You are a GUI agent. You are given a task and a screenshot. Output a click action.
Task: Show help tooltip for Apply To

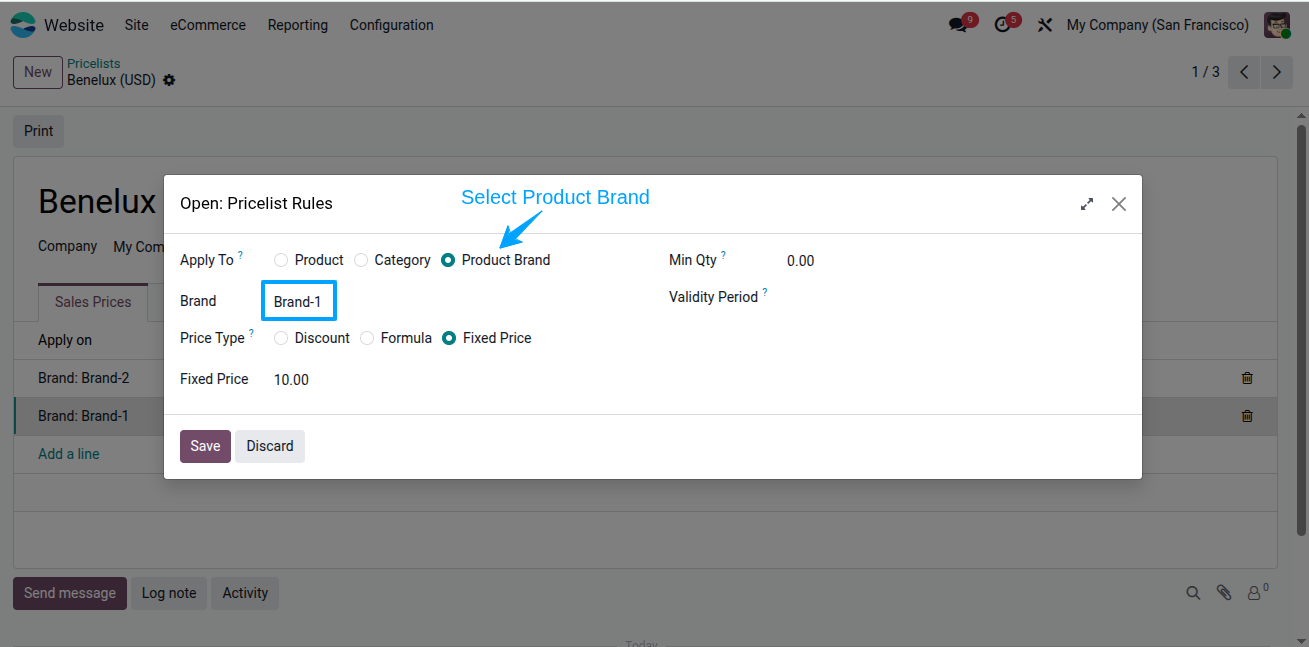tap(241, 256)
